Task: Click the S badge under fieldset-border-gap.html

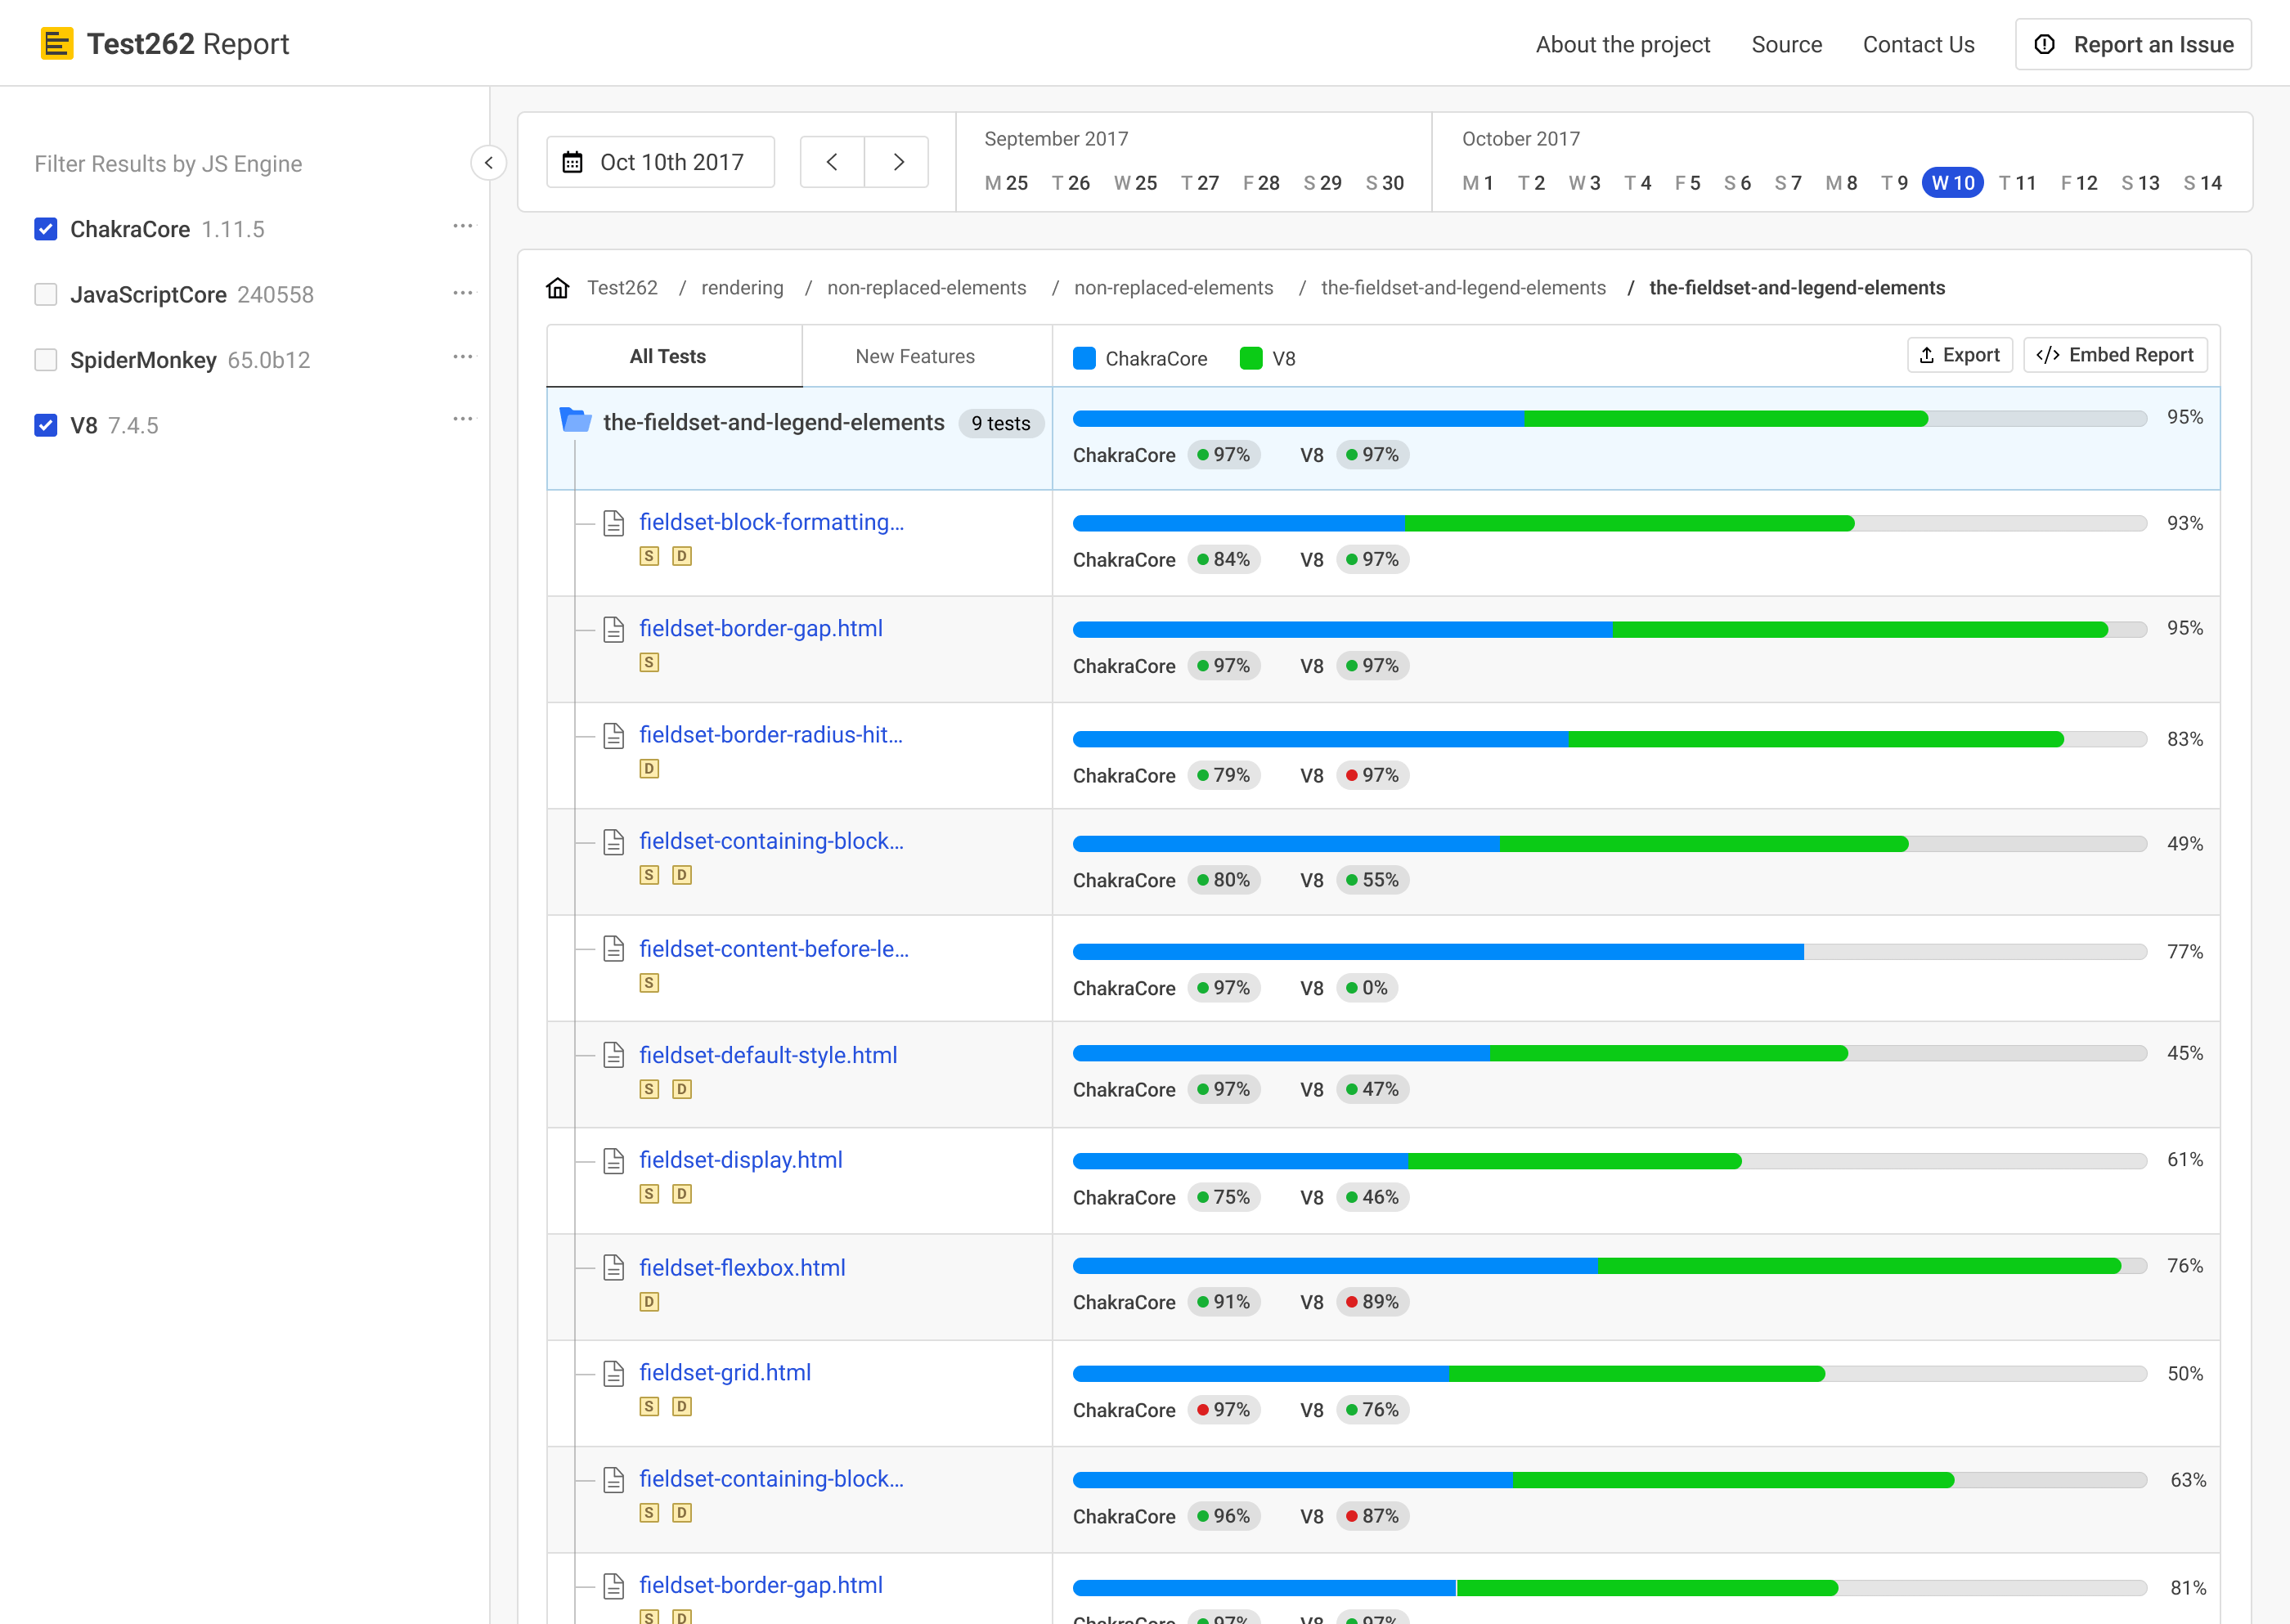Action: click(x=649, y=662)
